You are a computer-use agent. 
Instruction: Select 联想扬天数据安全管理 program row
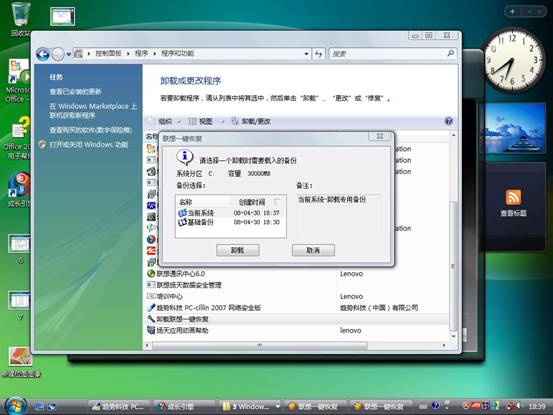[x=189, y=285]
